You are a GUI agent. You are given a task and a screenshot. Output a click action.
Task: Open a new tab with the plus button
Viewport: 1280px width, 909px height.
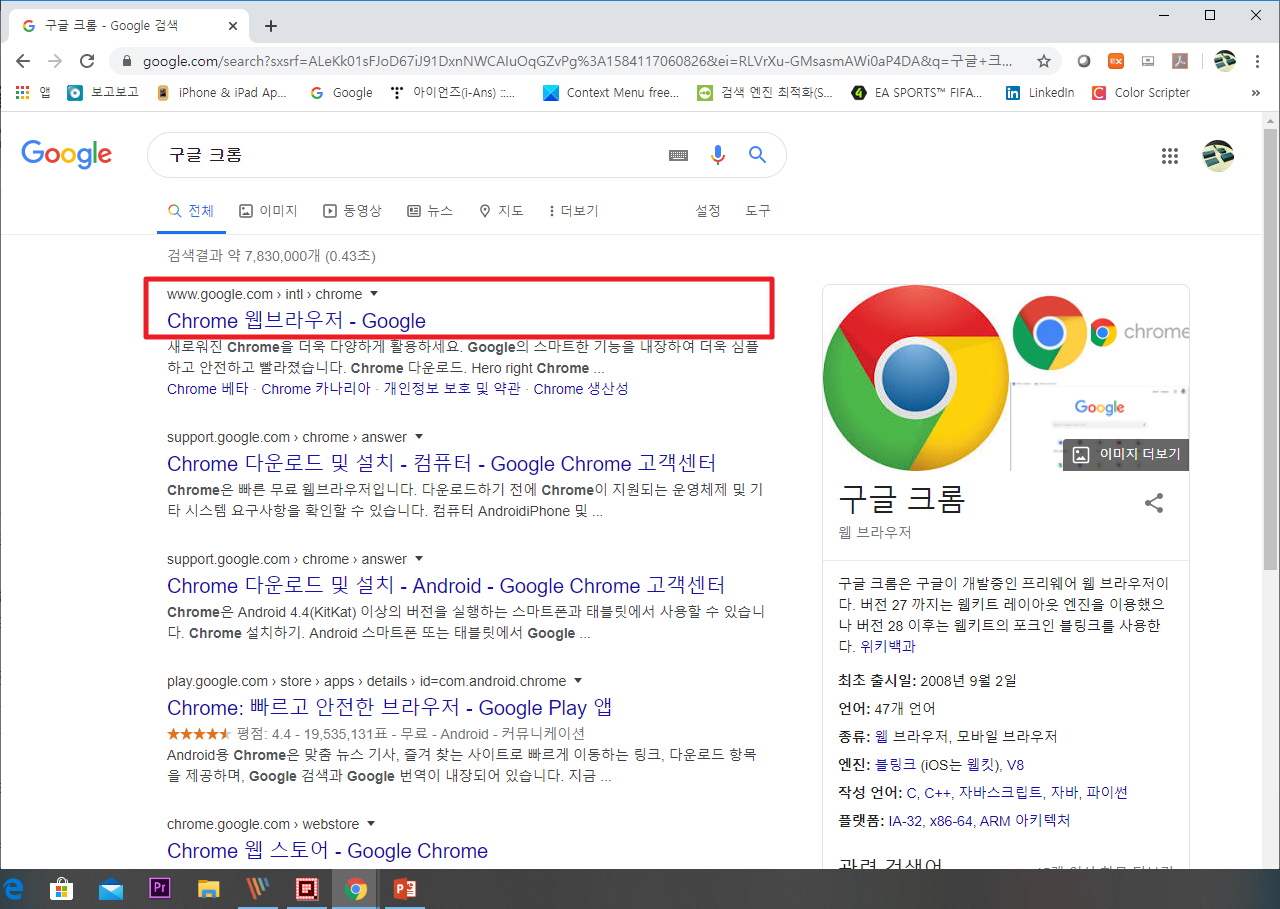point(271,26)
